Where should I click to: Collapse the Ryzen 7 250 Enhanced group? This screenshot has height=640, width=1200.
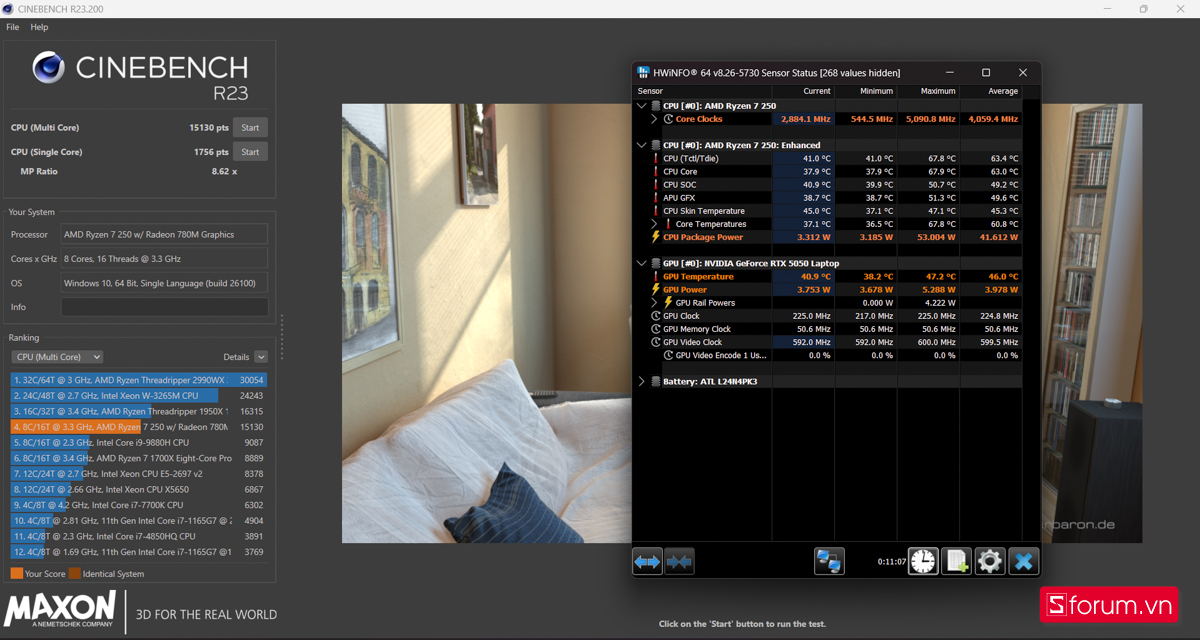[x=642, y=145]
